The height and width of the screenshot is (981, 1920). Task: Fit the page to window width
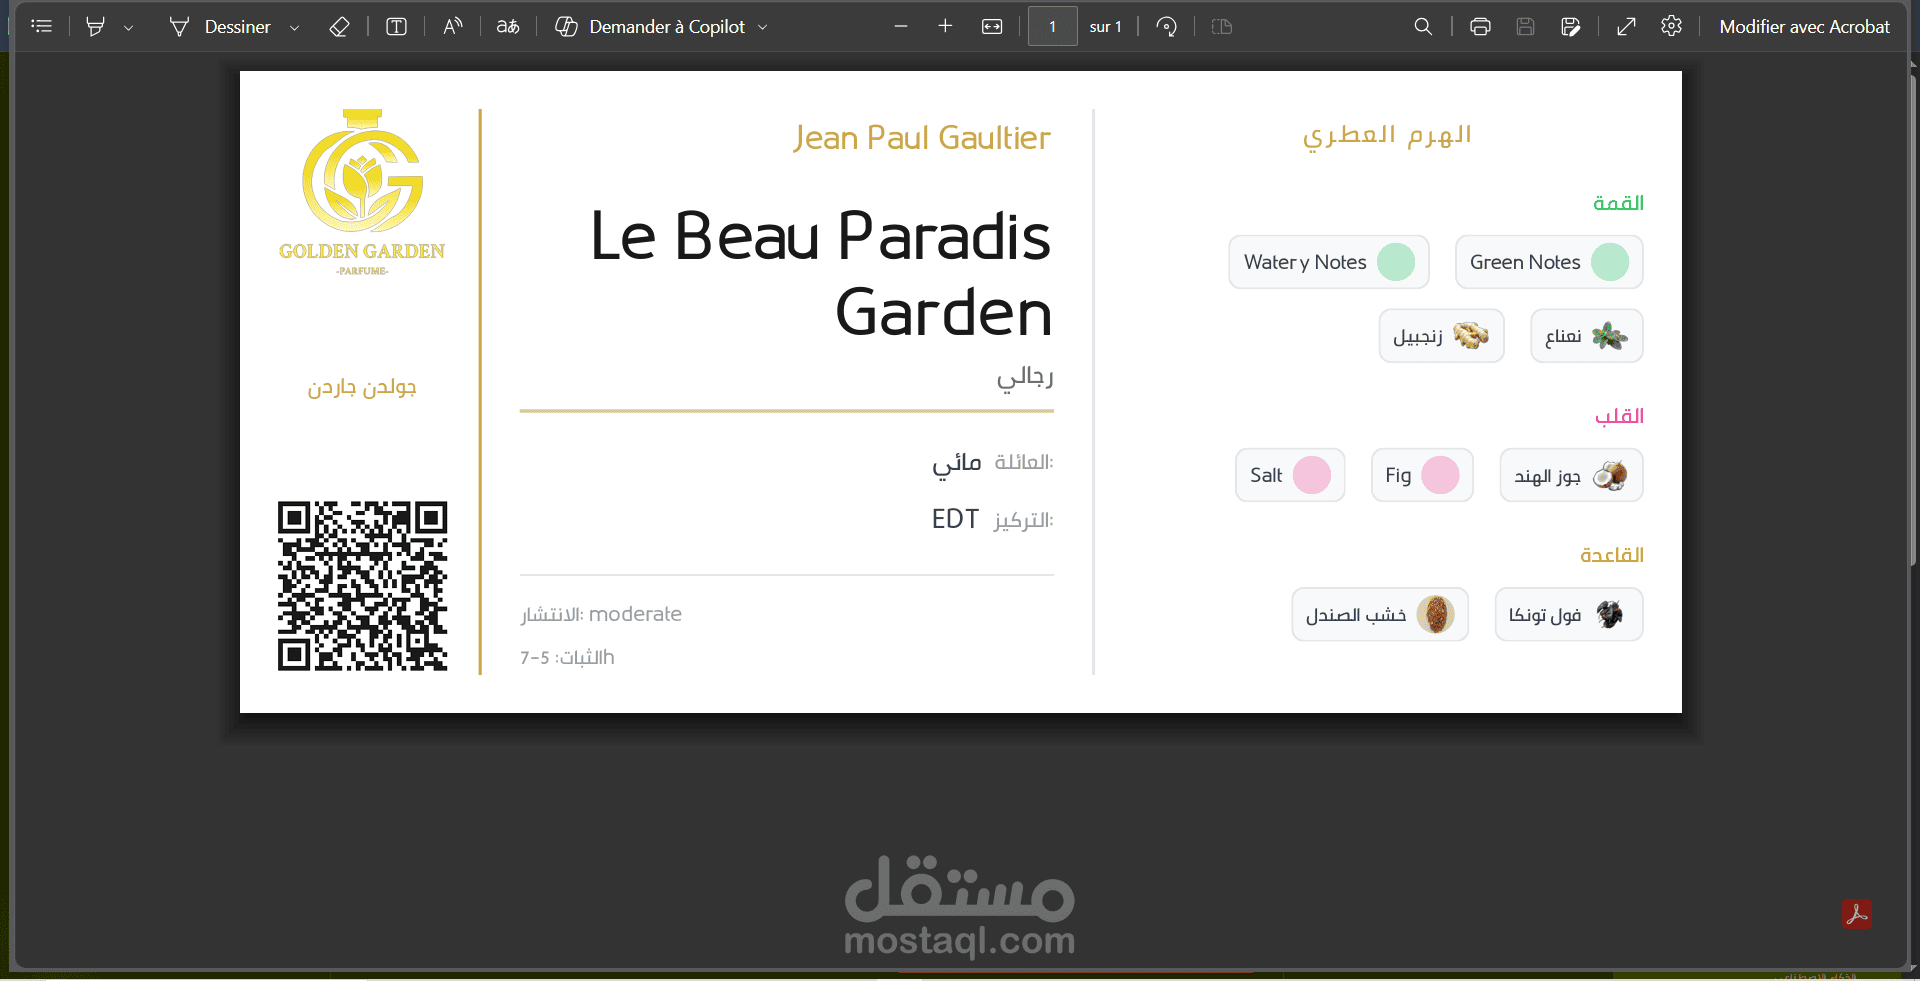(x=992, y=27)
